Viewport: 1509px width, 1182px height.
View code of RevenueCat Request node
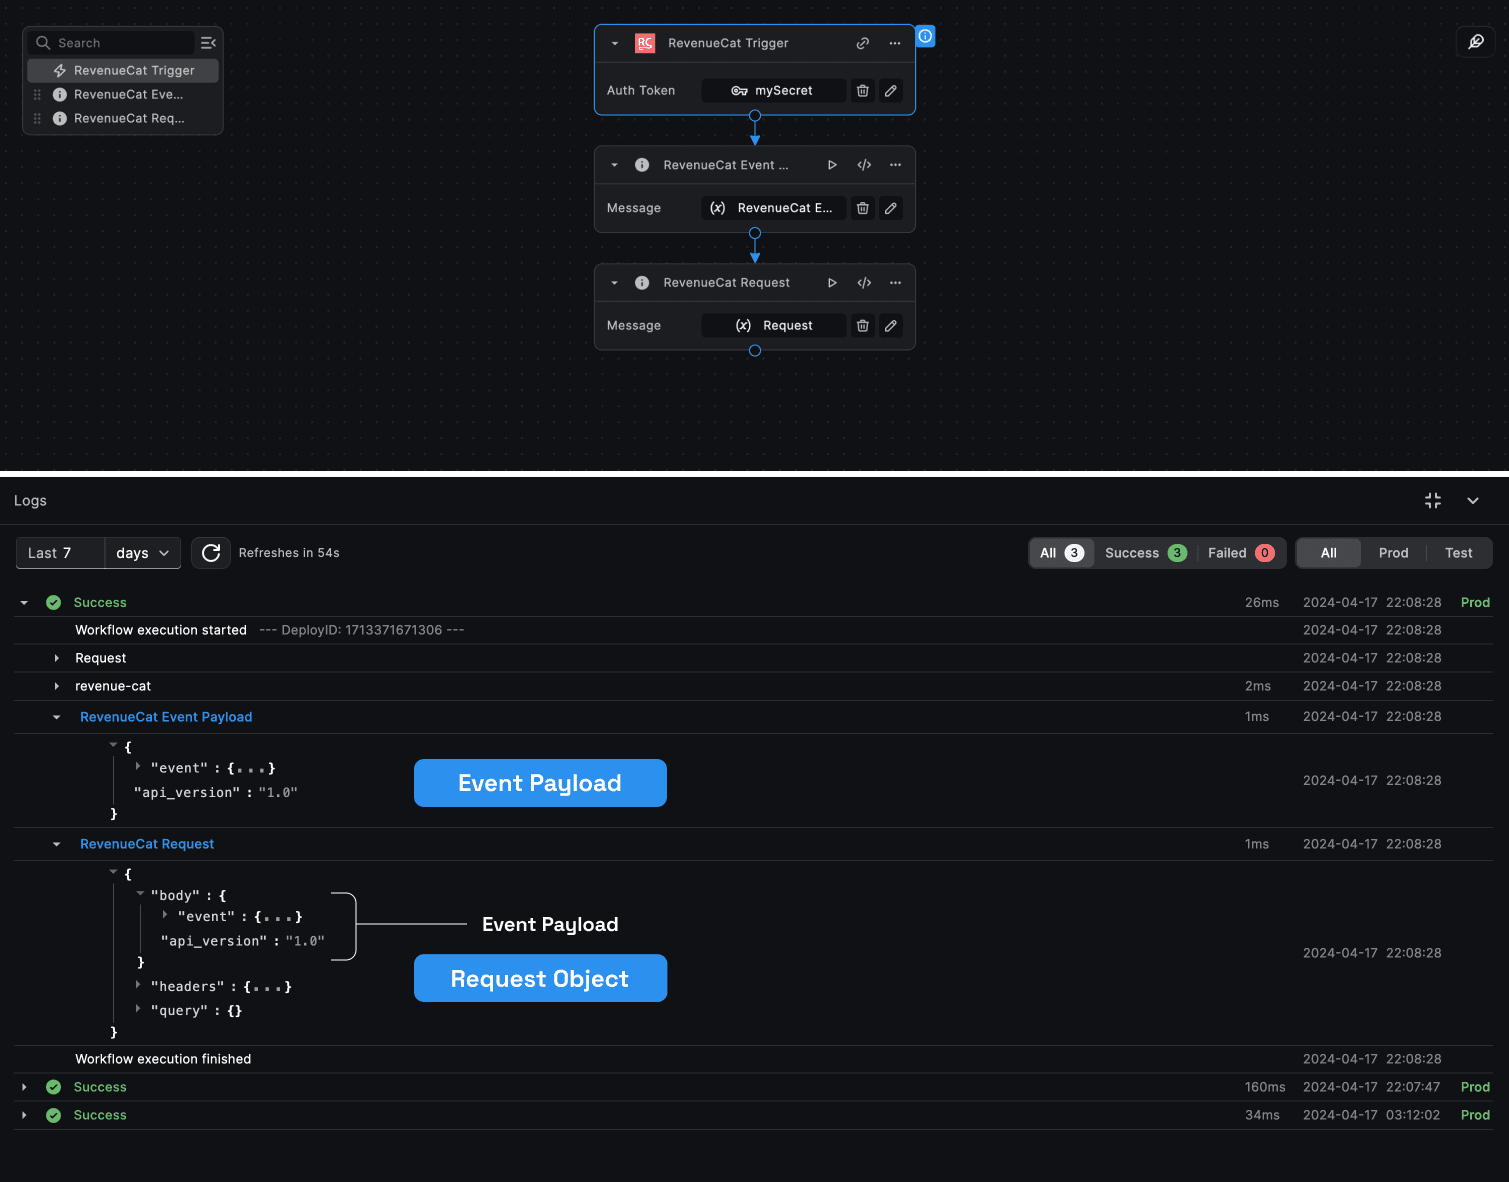click(x=864, y=283)
